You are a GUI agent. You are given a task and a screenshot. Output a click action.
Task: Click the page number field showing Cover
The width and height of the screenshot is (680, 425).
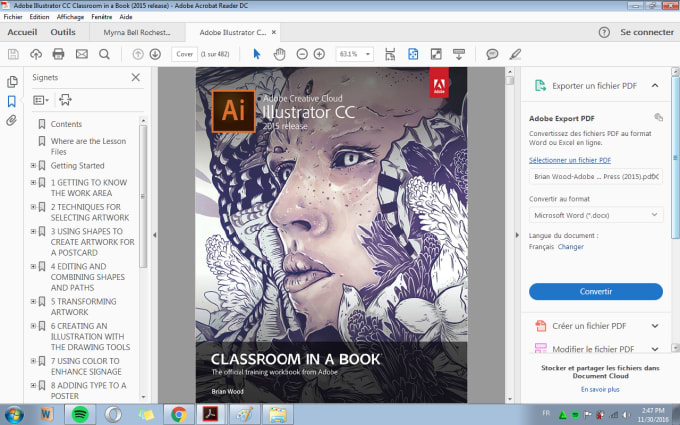pyautogui.click(x=184, y=54)
